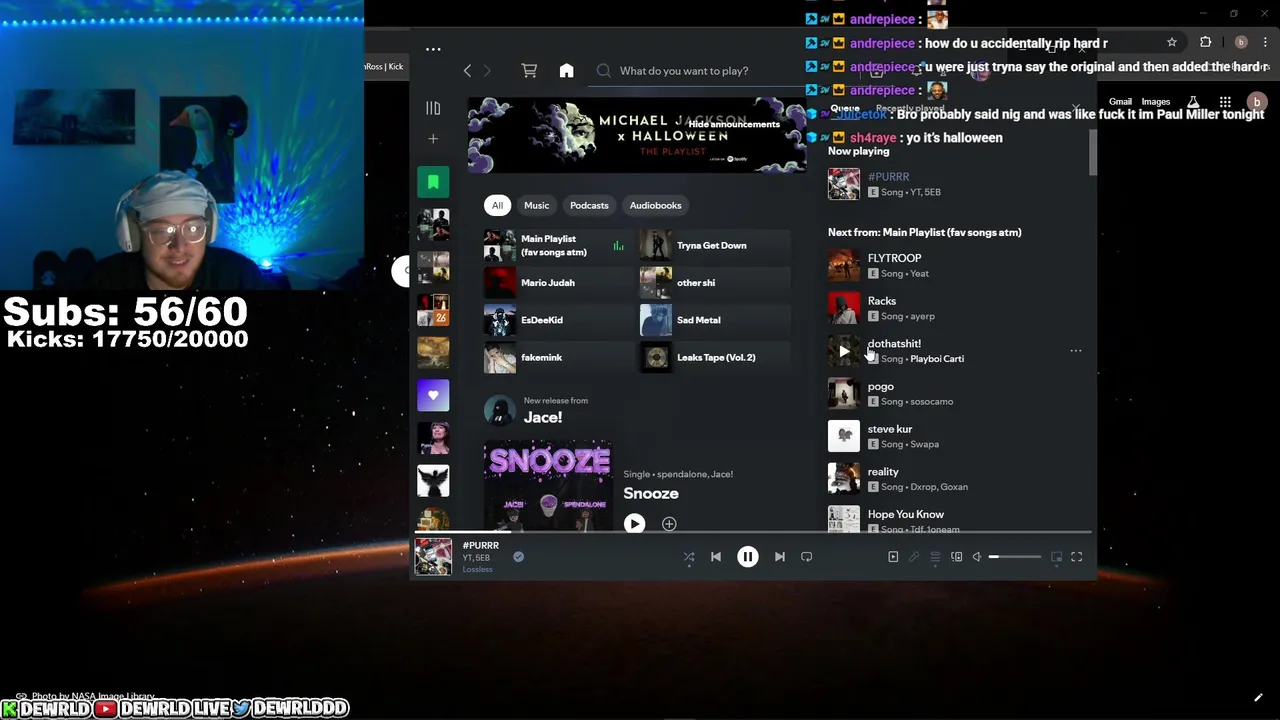Open the Mario Judah shortcut card
1280x720 pixels.
tap(556, 282)
